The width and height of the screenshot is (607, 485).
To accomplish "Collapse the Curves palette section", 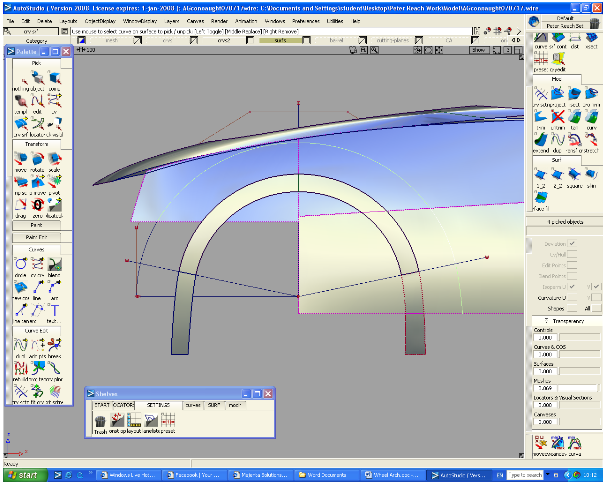I will [x=36, y=249].
